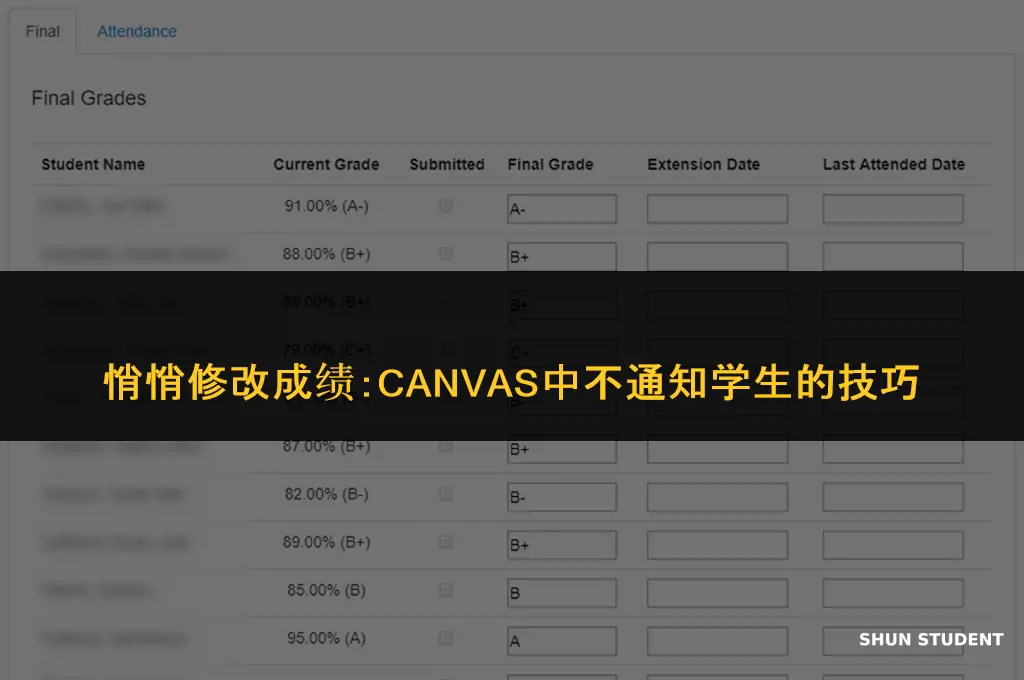
Task: Click the Final Grades heading
Action: click(89, 98)
